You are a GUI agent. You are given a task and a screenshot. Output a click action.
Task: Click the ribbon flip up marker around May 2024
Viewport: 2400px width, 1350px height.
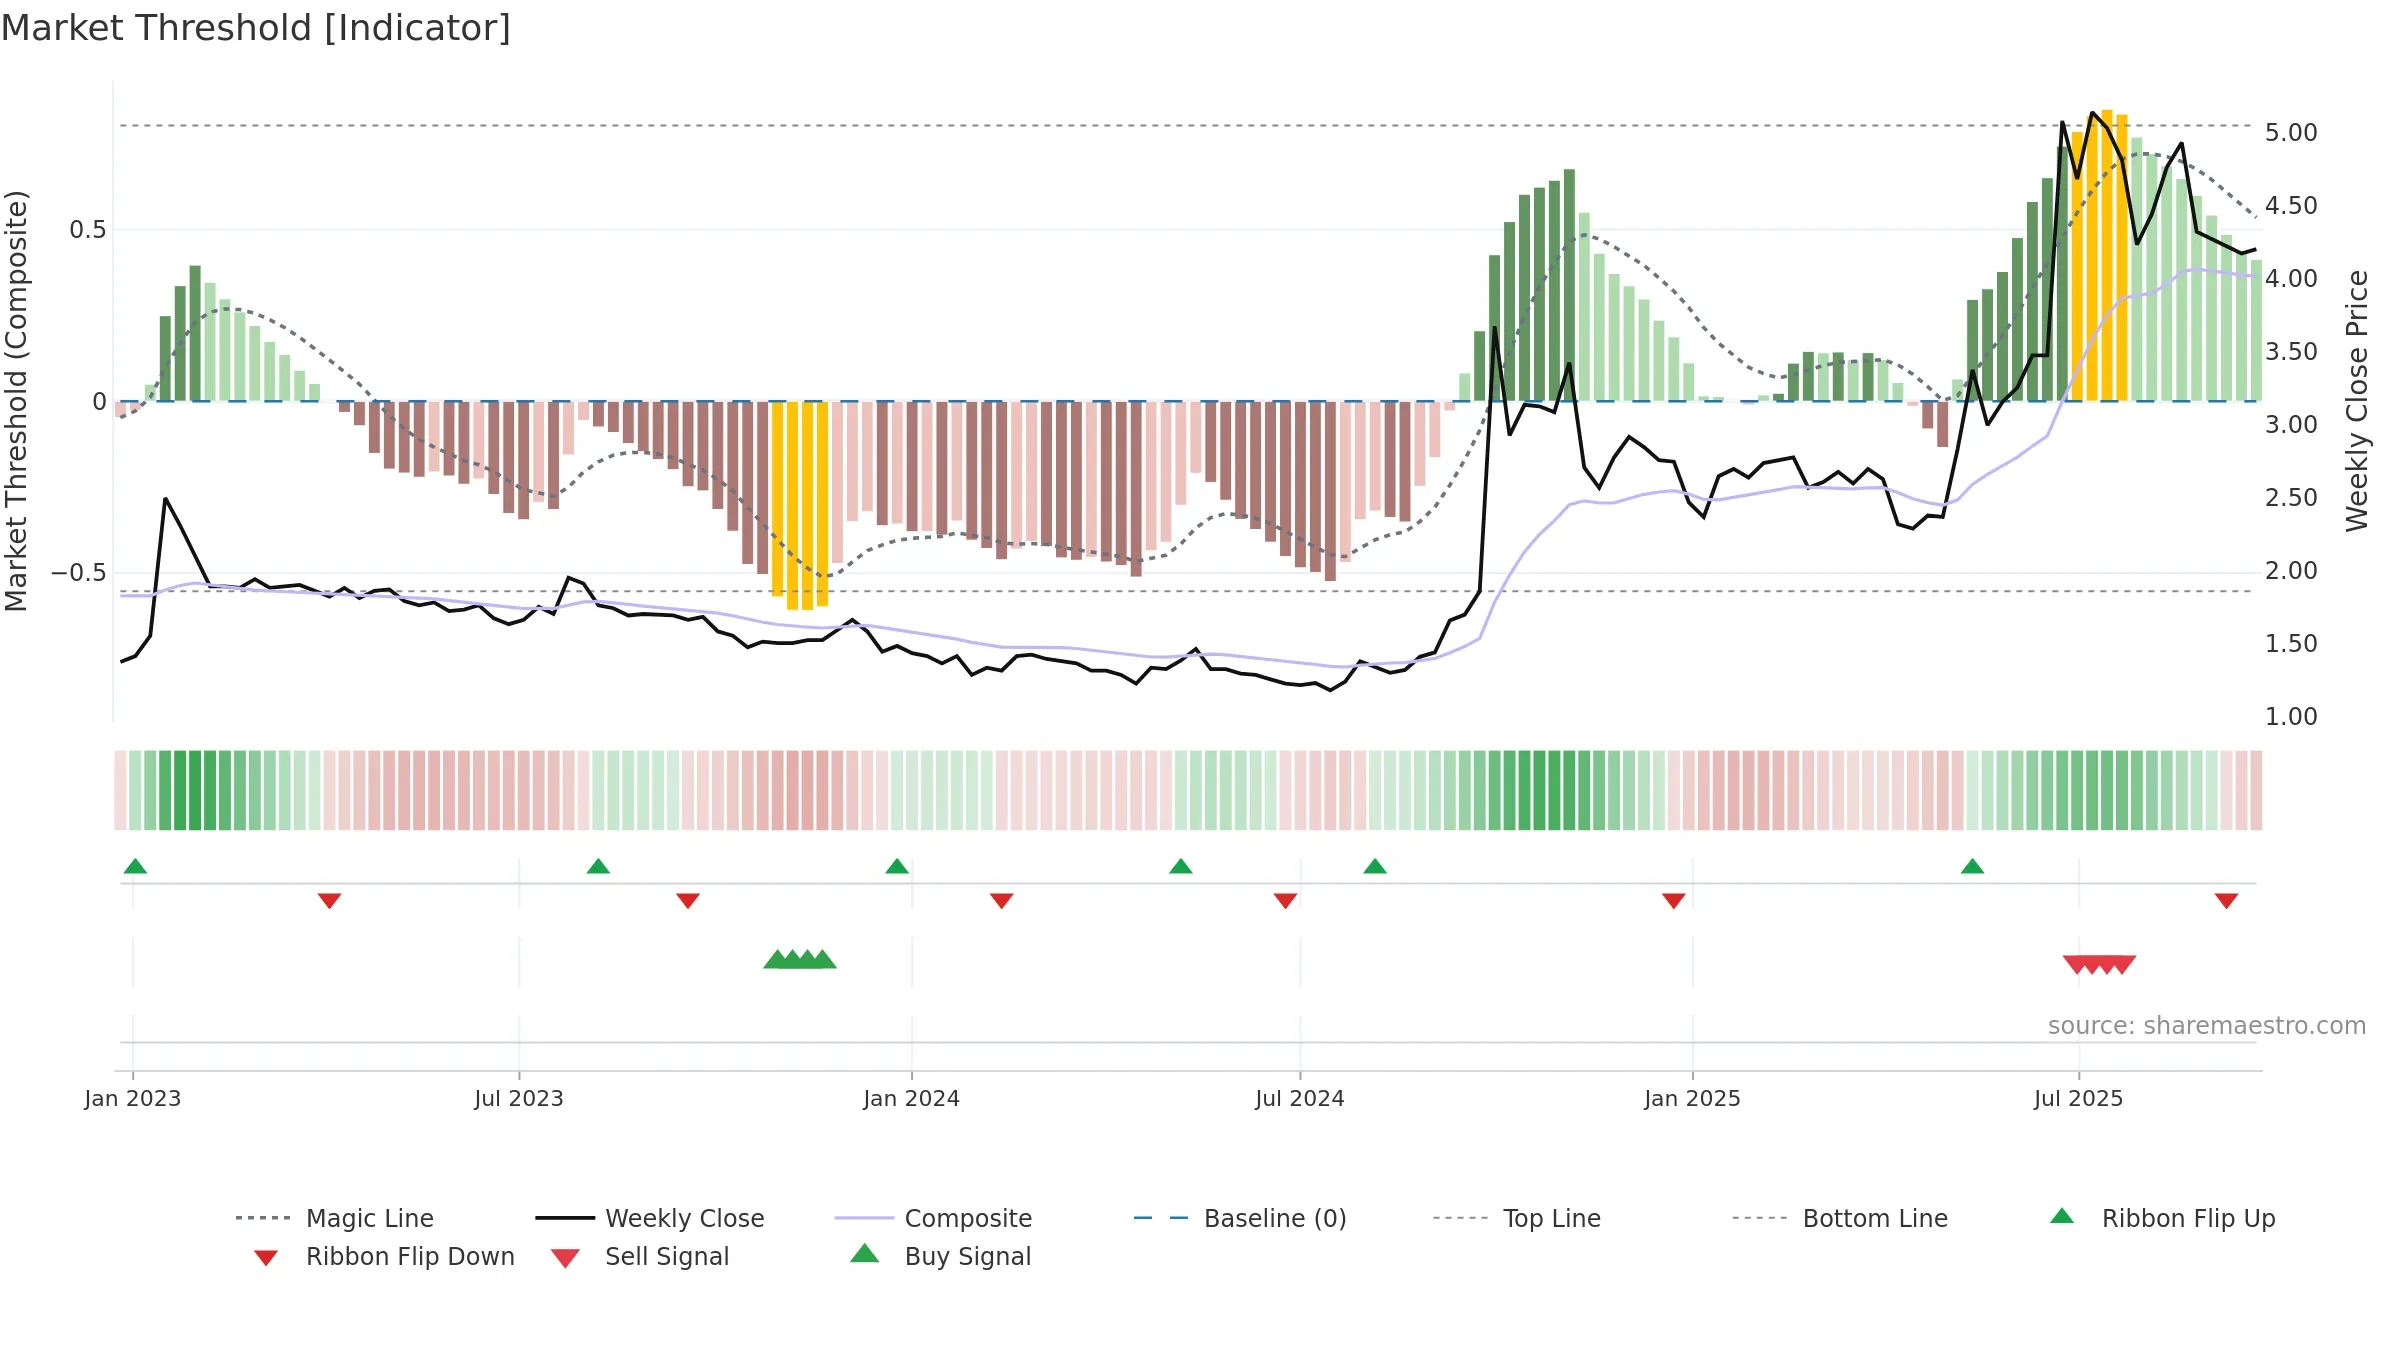[x=1181, y=866]
